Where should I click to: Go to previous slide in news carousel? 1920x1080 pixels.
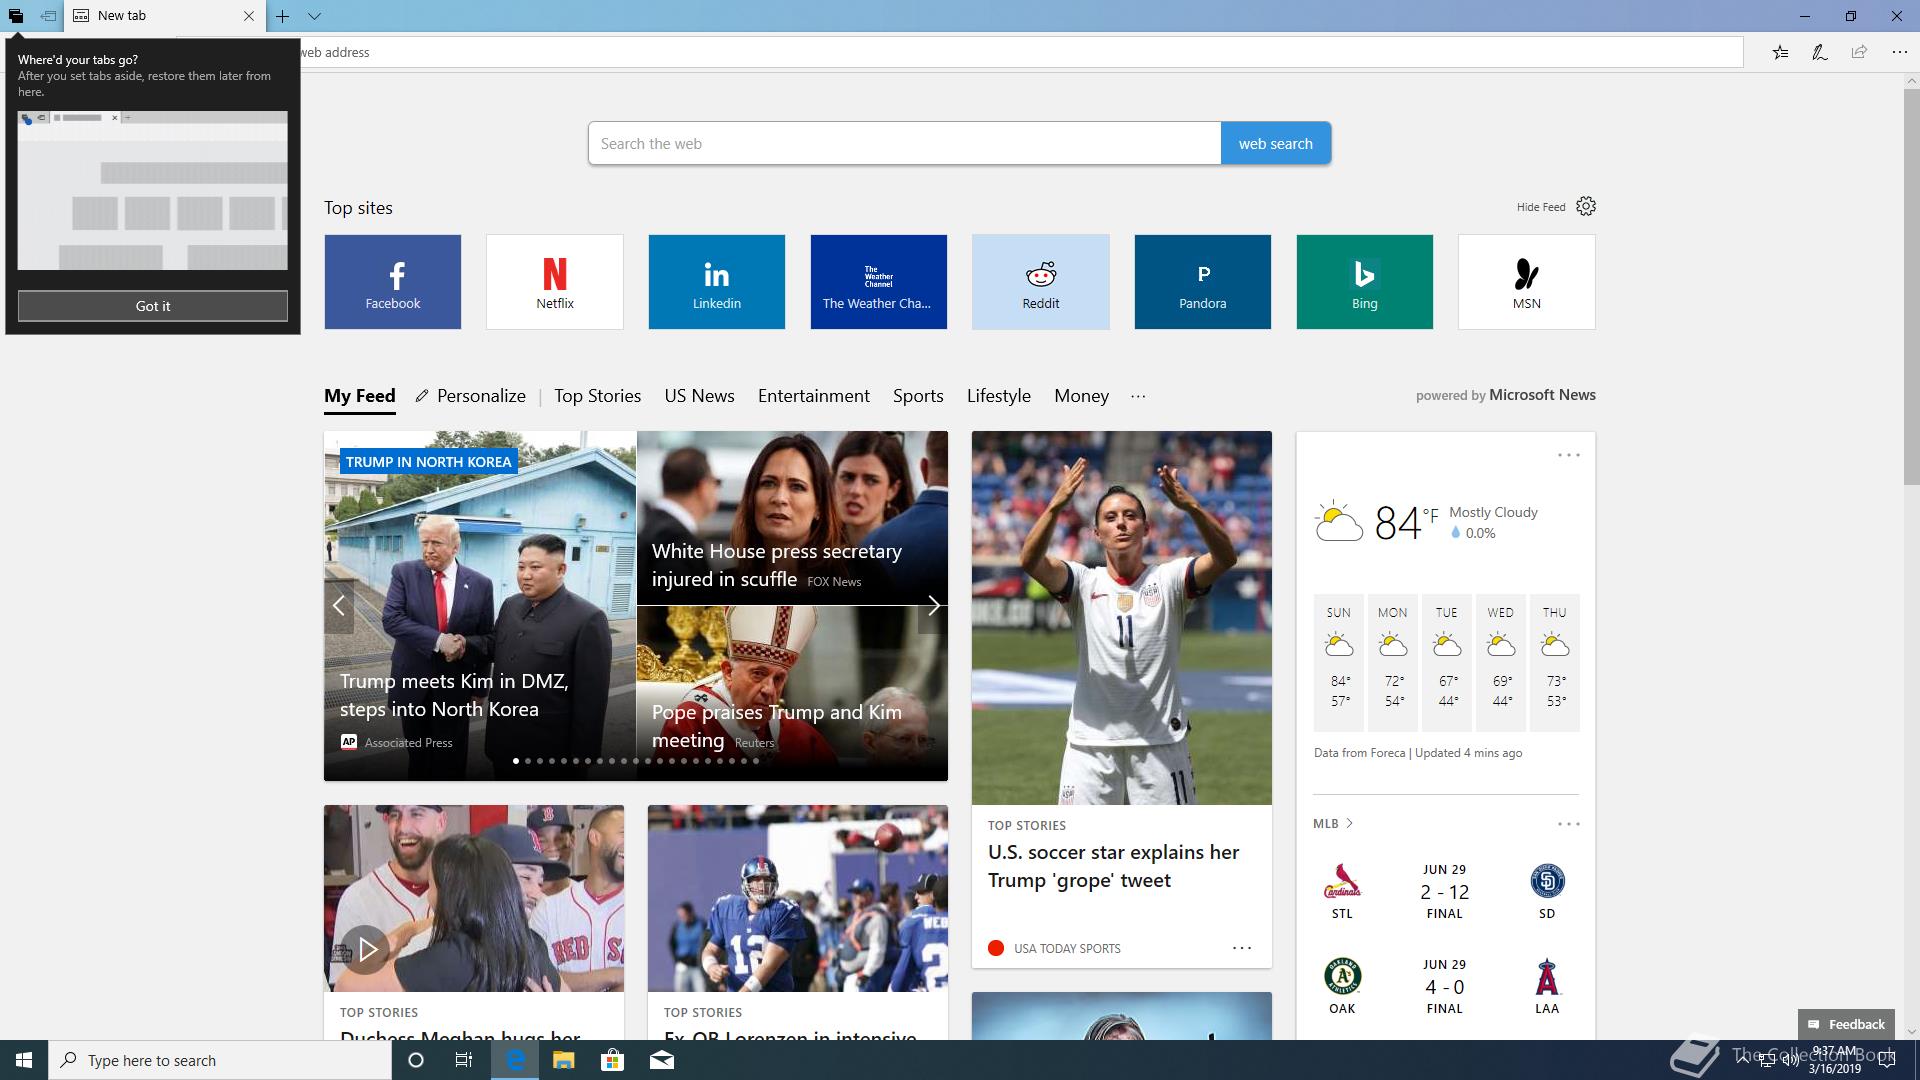[339, 606]
